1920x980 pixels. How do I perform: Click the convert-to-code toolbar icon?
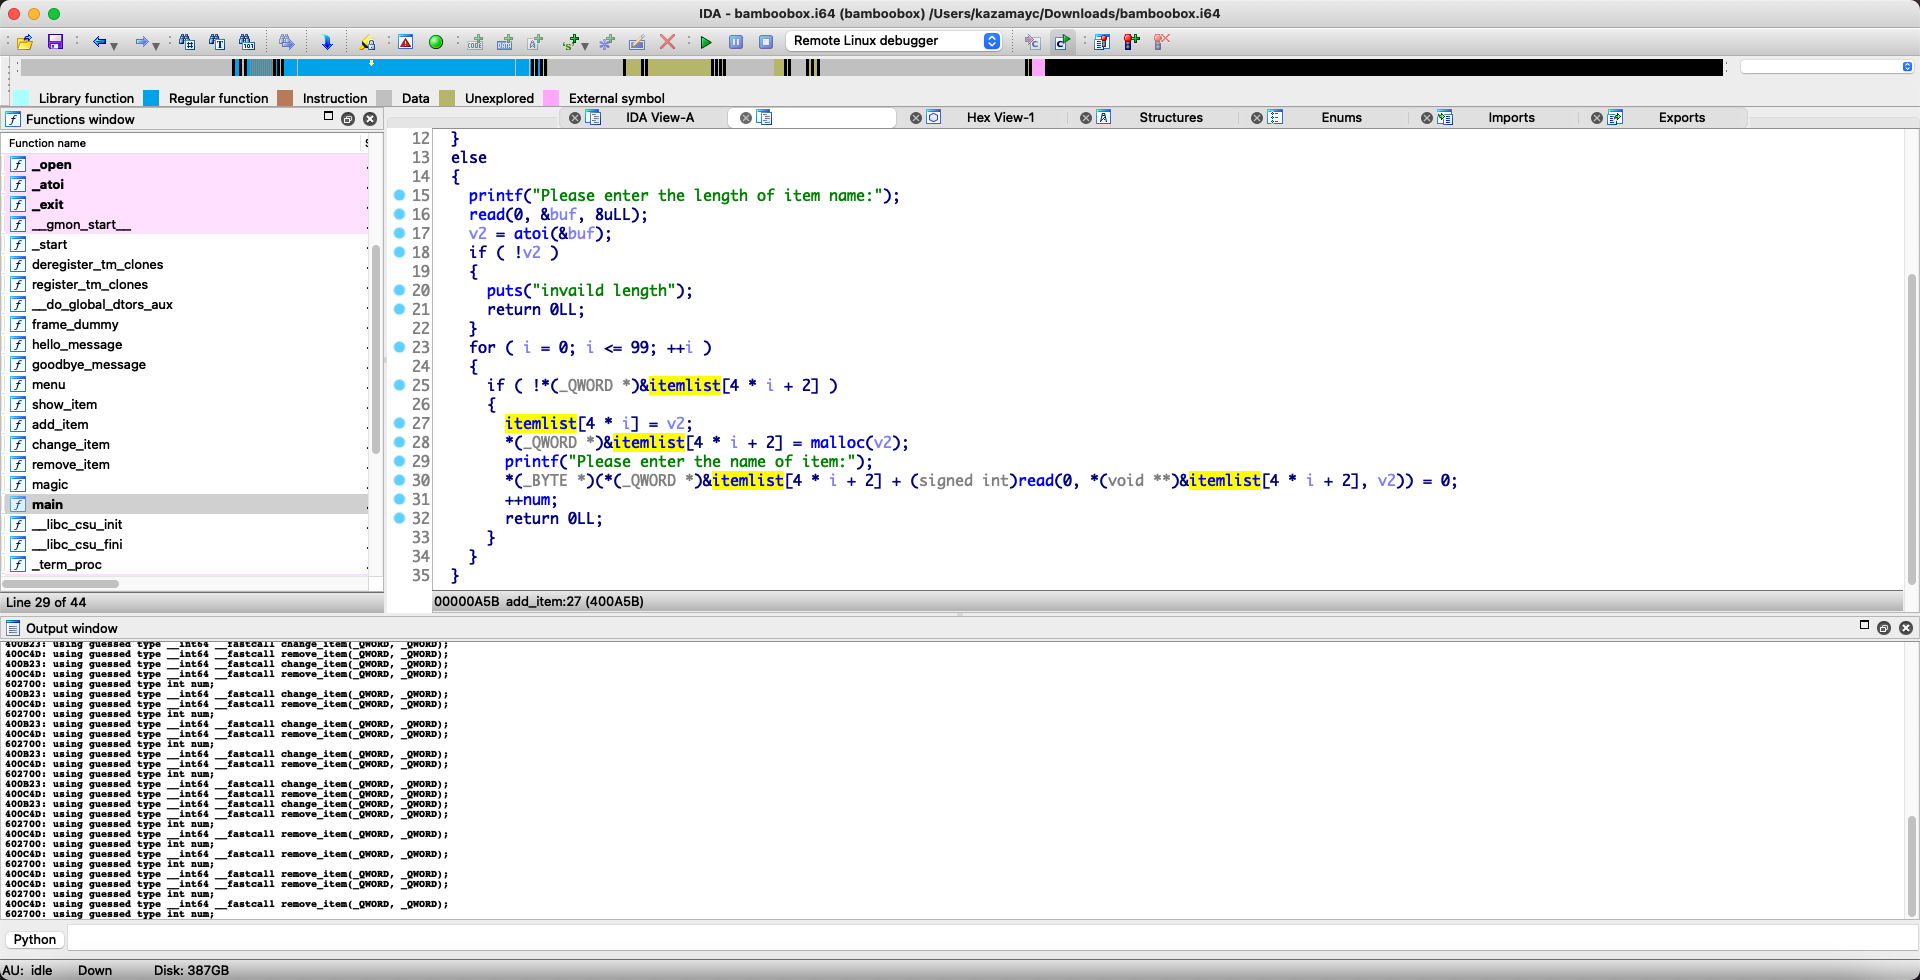475,42
